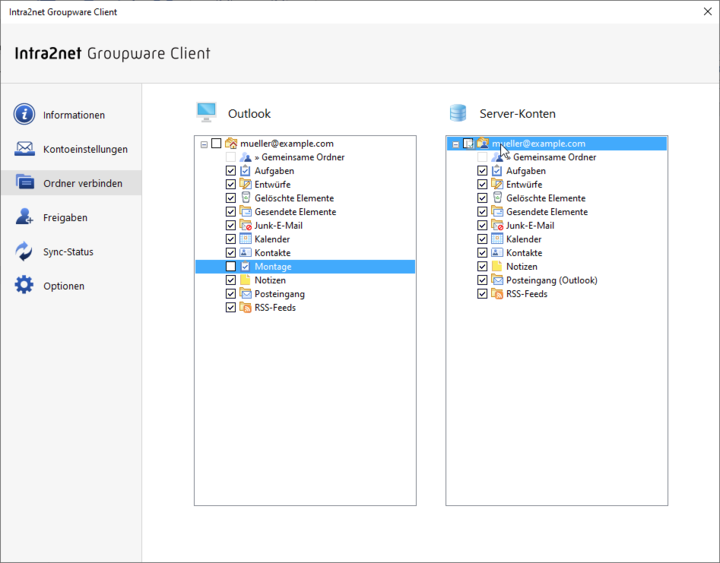Click the Server-Konten RSS-Feeds icon
720x563 pixels.
497,293
